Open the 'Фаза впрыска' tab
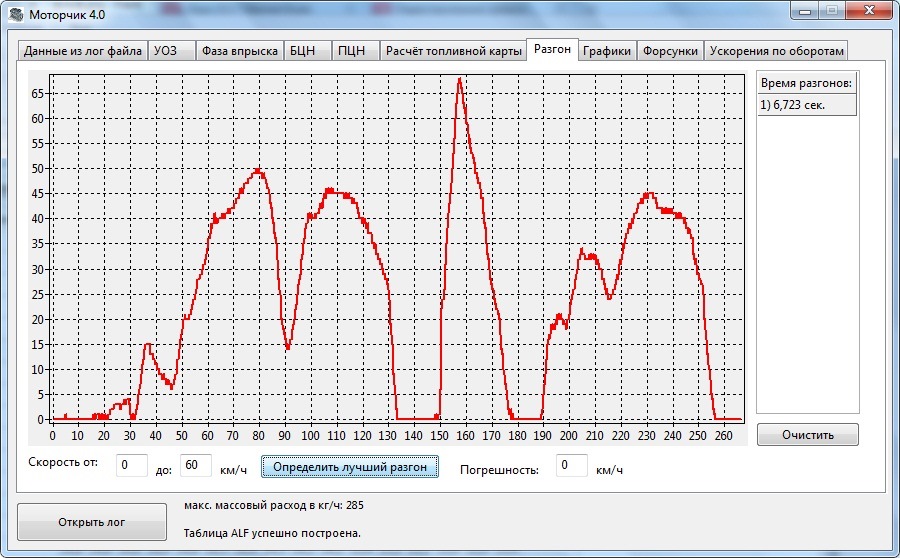The width and height of the screenshot is (900, 558). coord(239,51)
